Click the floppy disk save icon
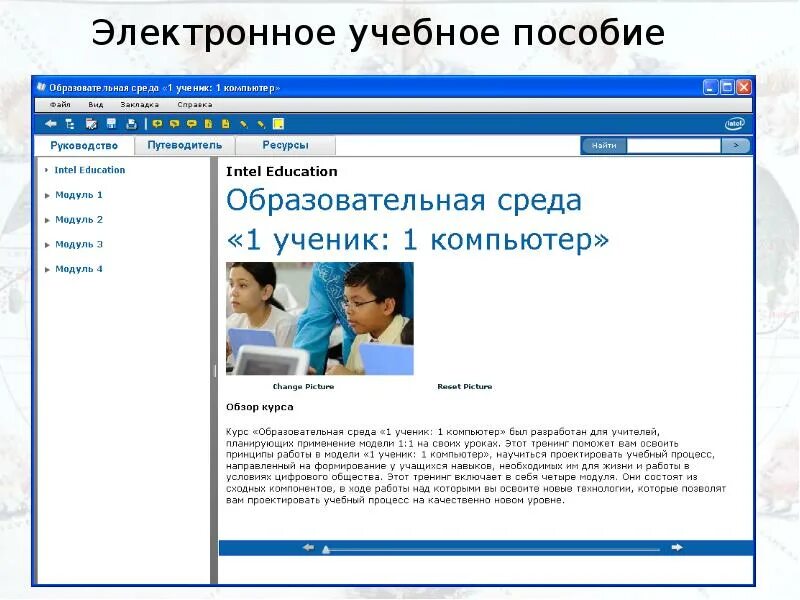Screen dimensions: 800x600 (111, 123)
